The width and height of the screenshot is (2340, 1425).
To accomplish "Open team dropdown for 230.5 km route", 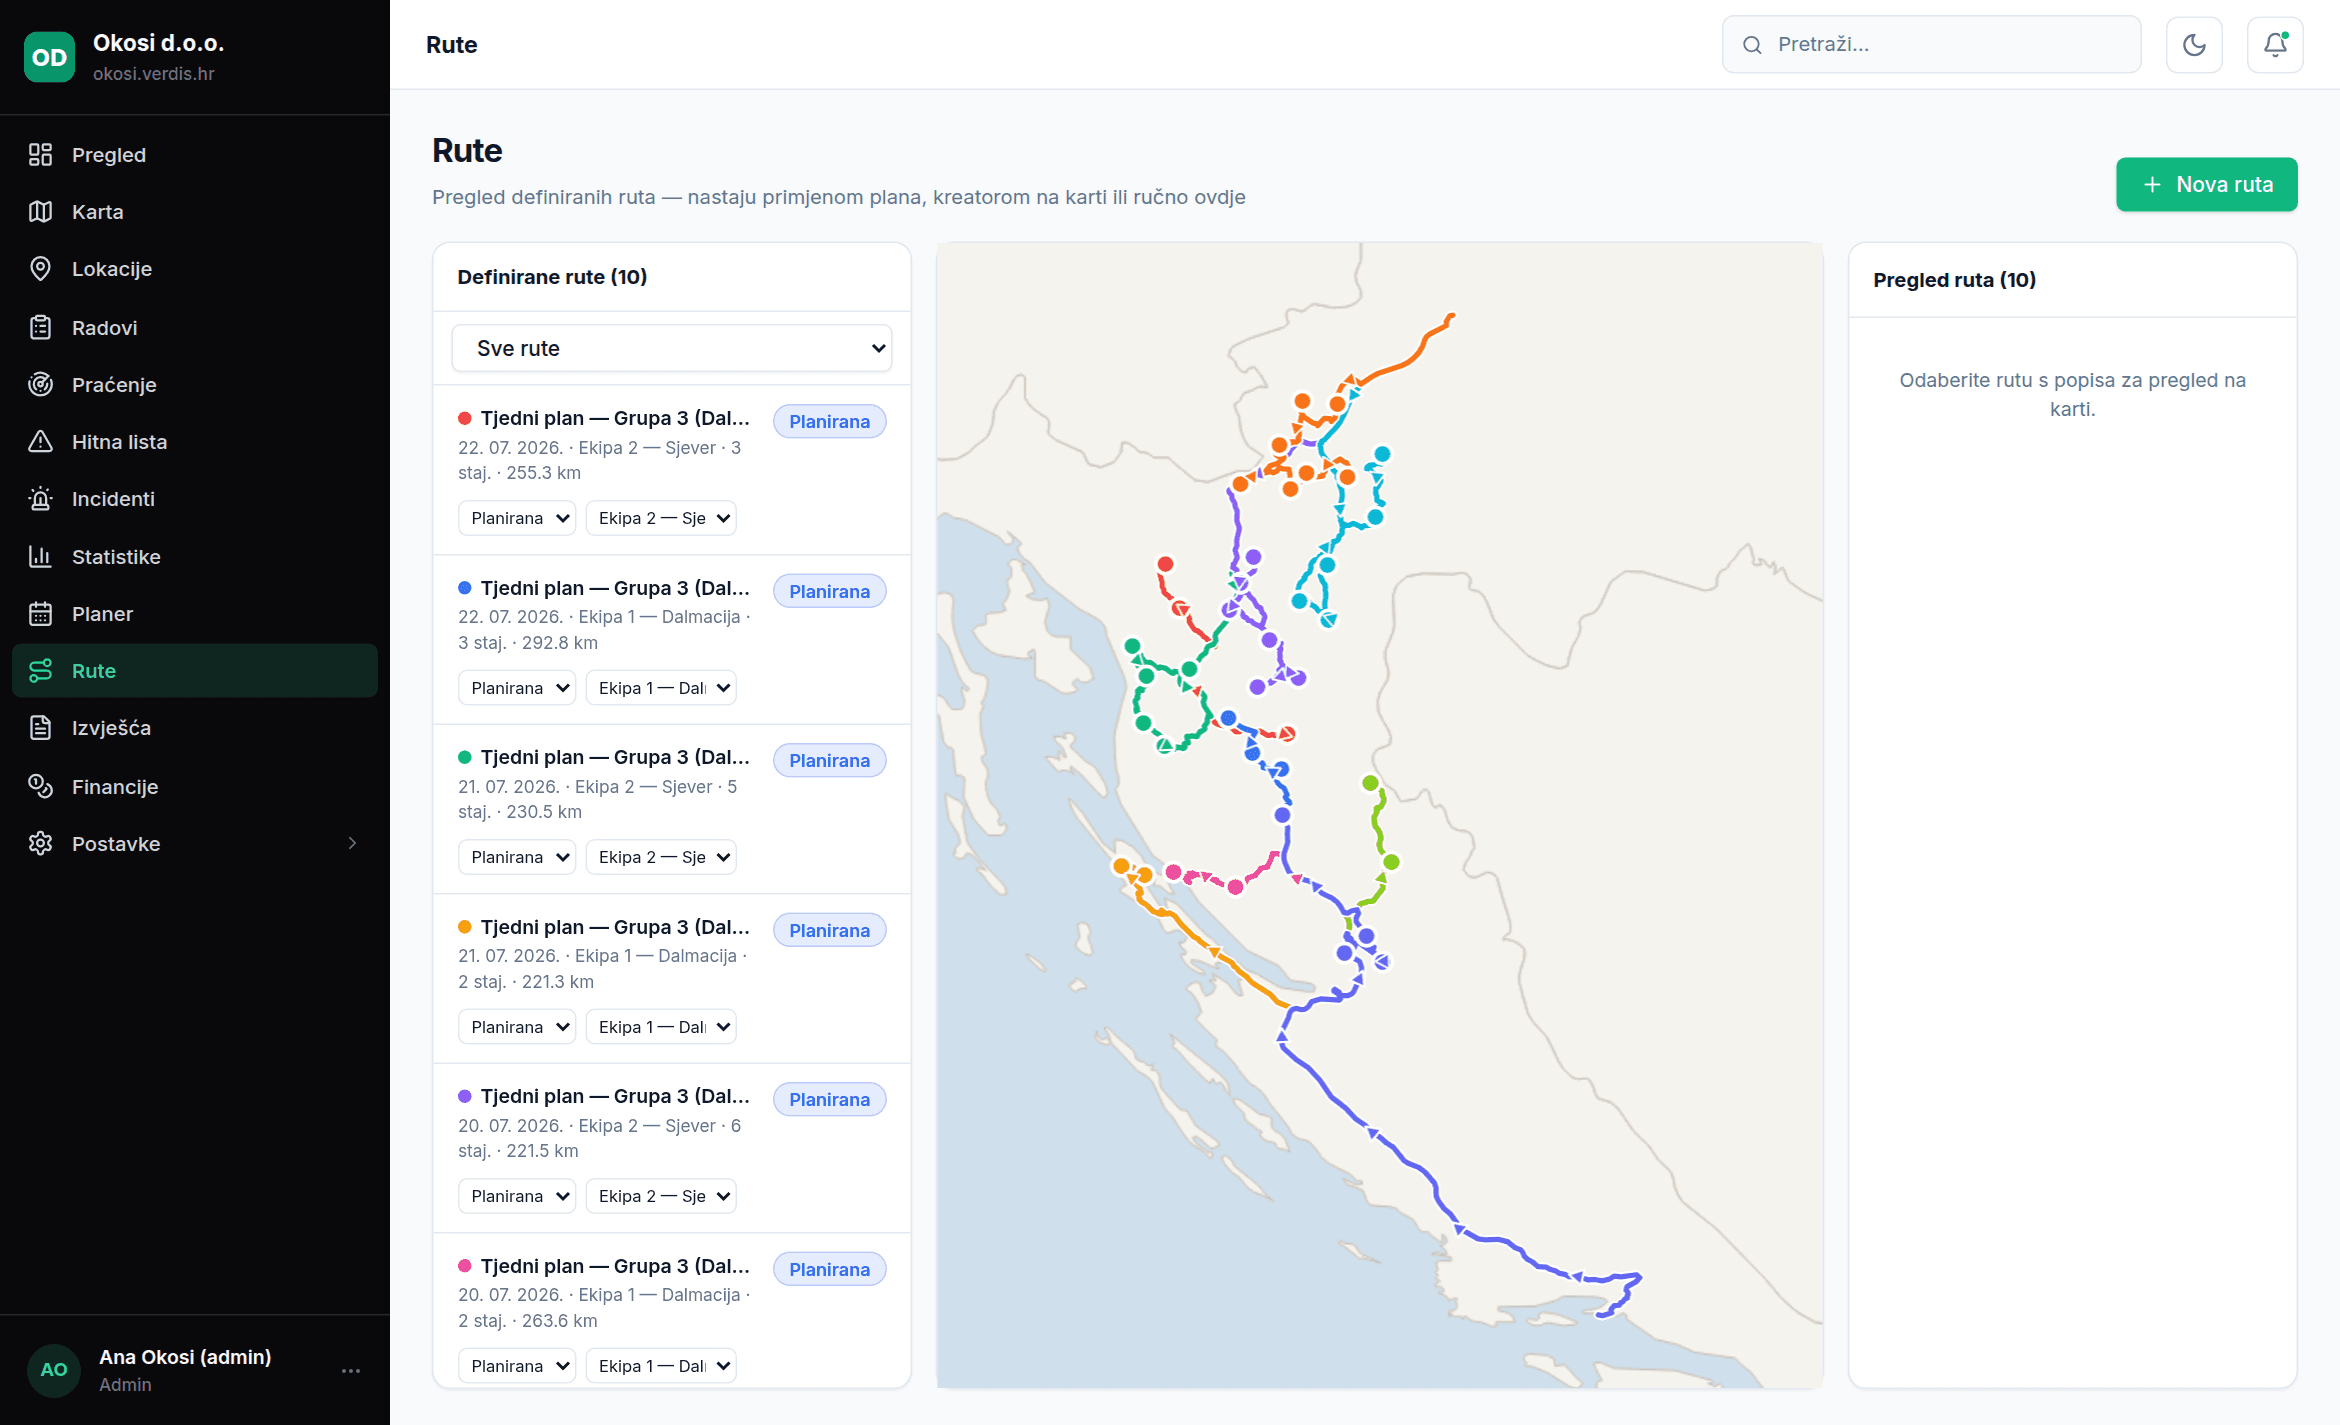I will click(661, 857).
